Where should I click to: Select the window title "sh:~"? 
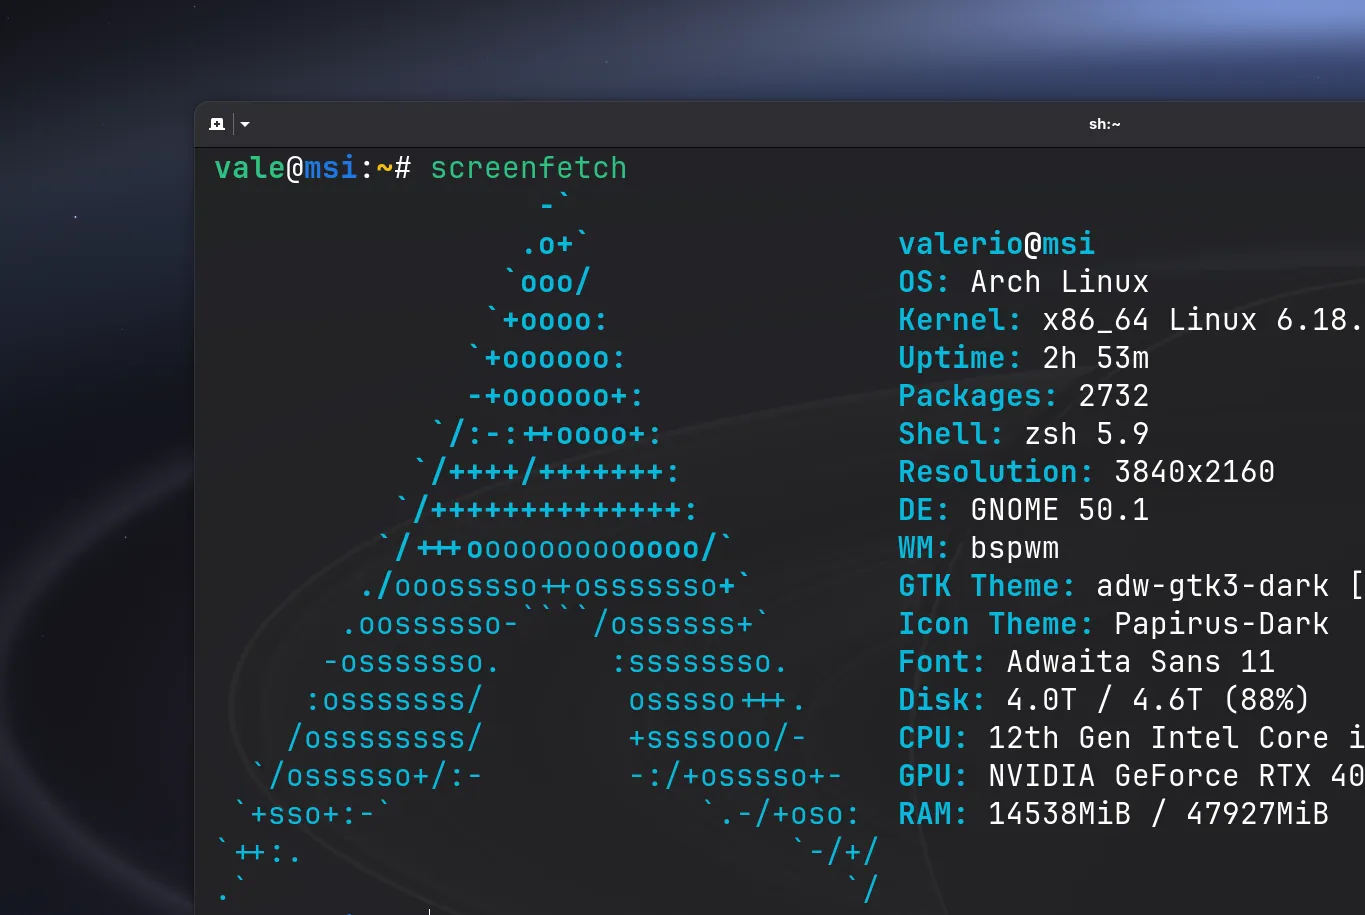[x=1104, y=124]
